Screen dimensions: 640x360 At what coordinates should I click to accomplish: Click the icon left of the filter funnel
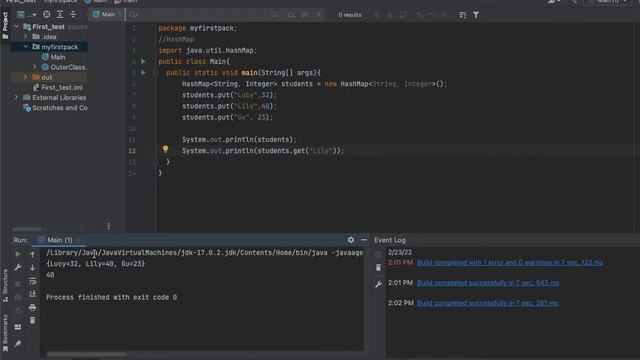pos(462,15)
